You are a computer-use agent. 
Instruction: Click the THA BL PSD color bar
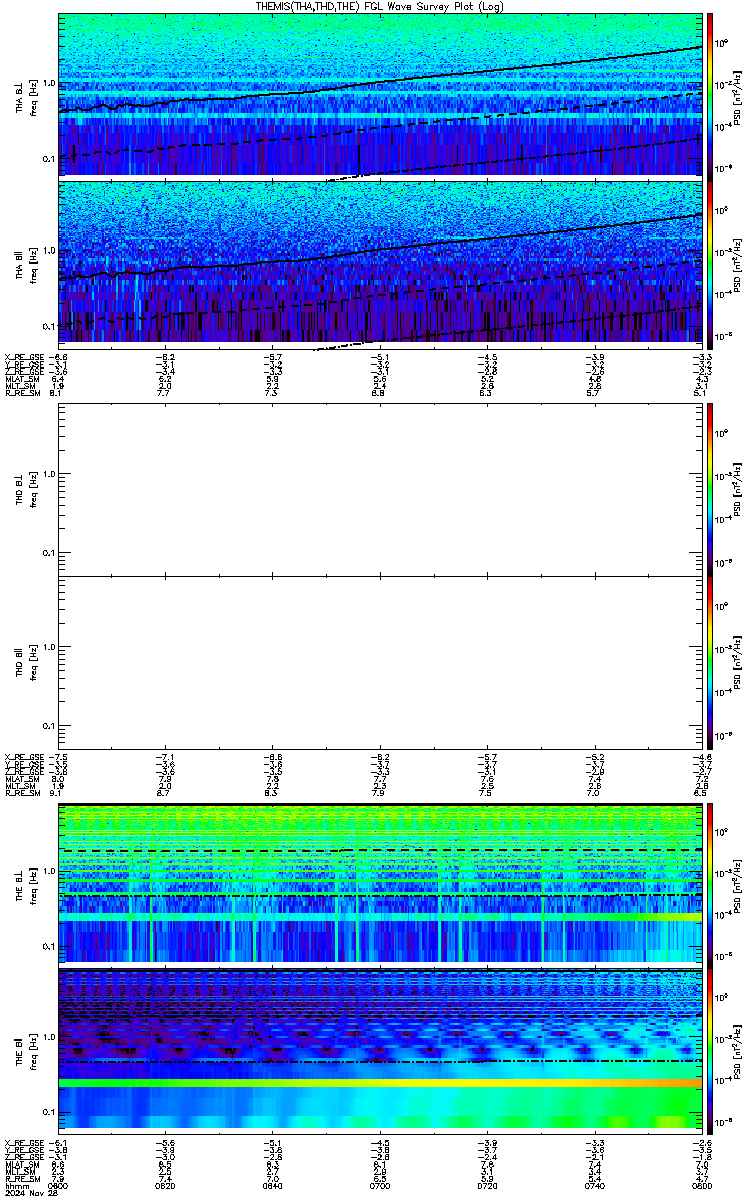click(711, 95)
